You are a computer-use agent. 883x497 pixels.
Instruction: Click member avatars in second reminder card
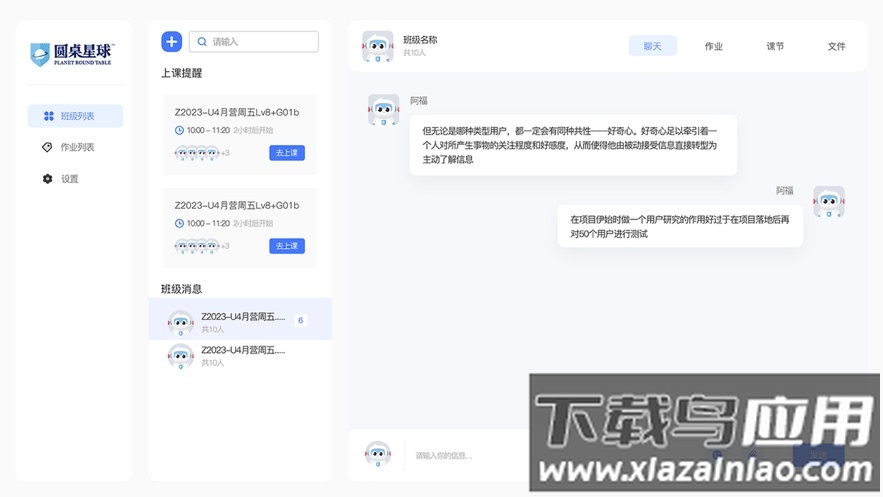197,246
